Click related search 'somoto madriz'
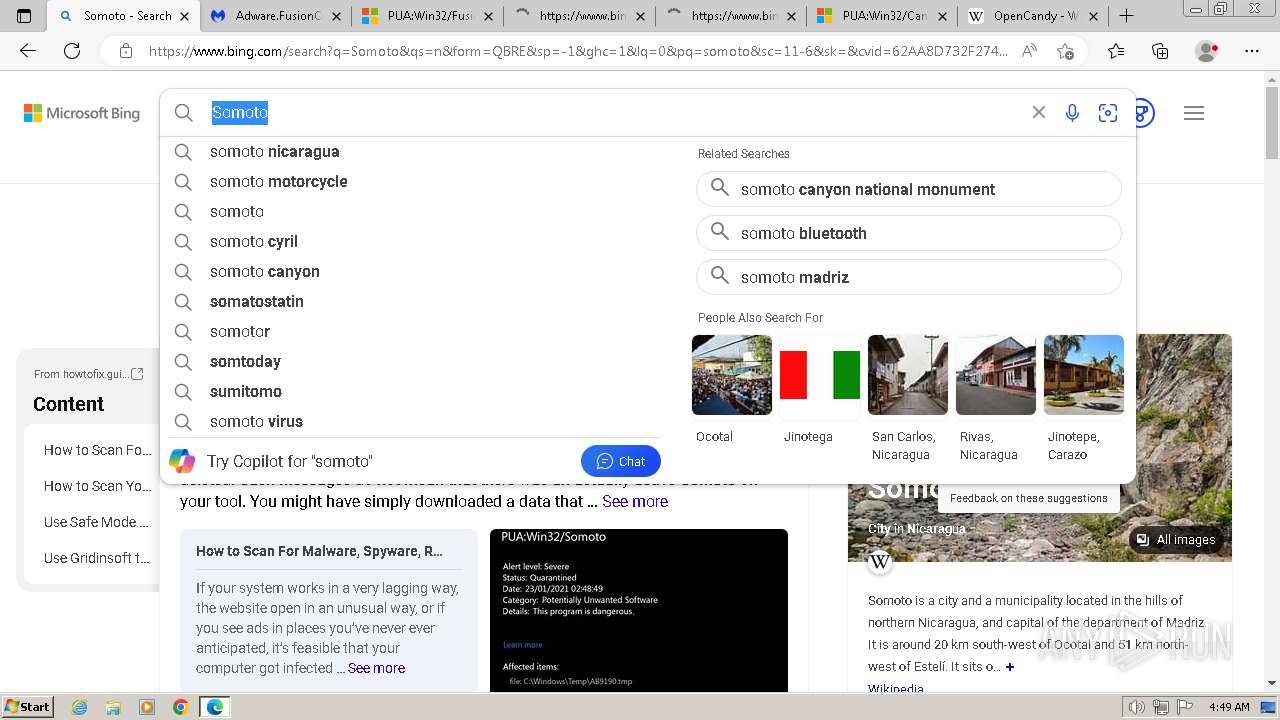Screen dimensions: 1280x720 click(909, 277)
